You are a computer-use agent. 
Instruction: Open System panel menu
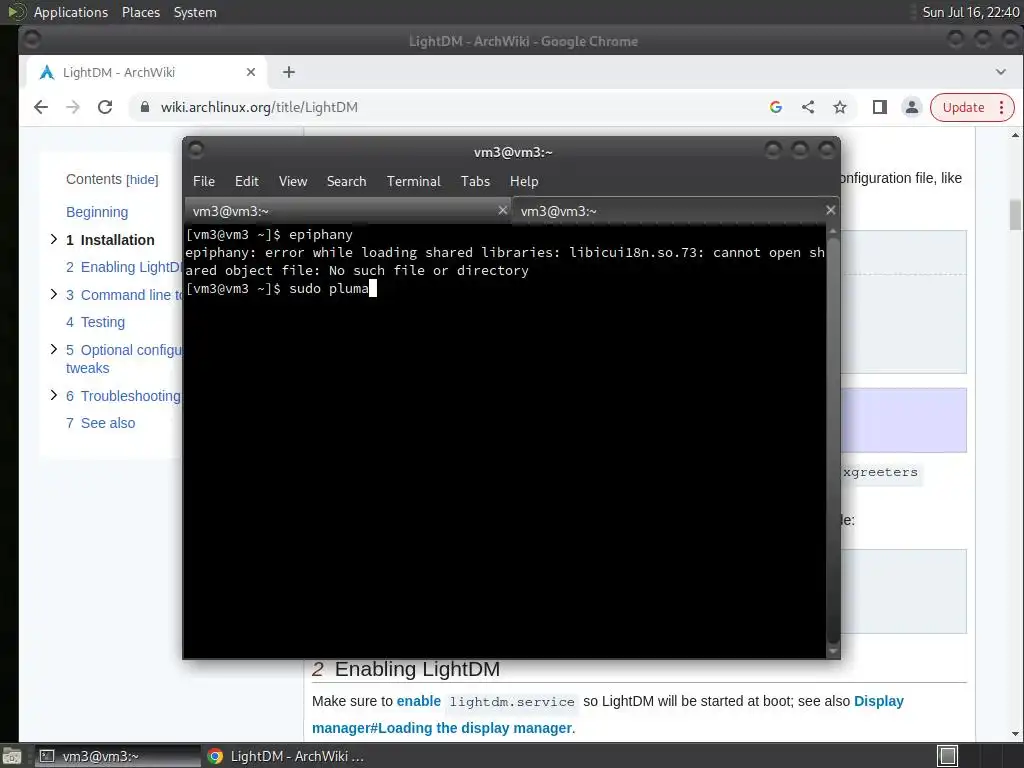(x=195, y=12)
